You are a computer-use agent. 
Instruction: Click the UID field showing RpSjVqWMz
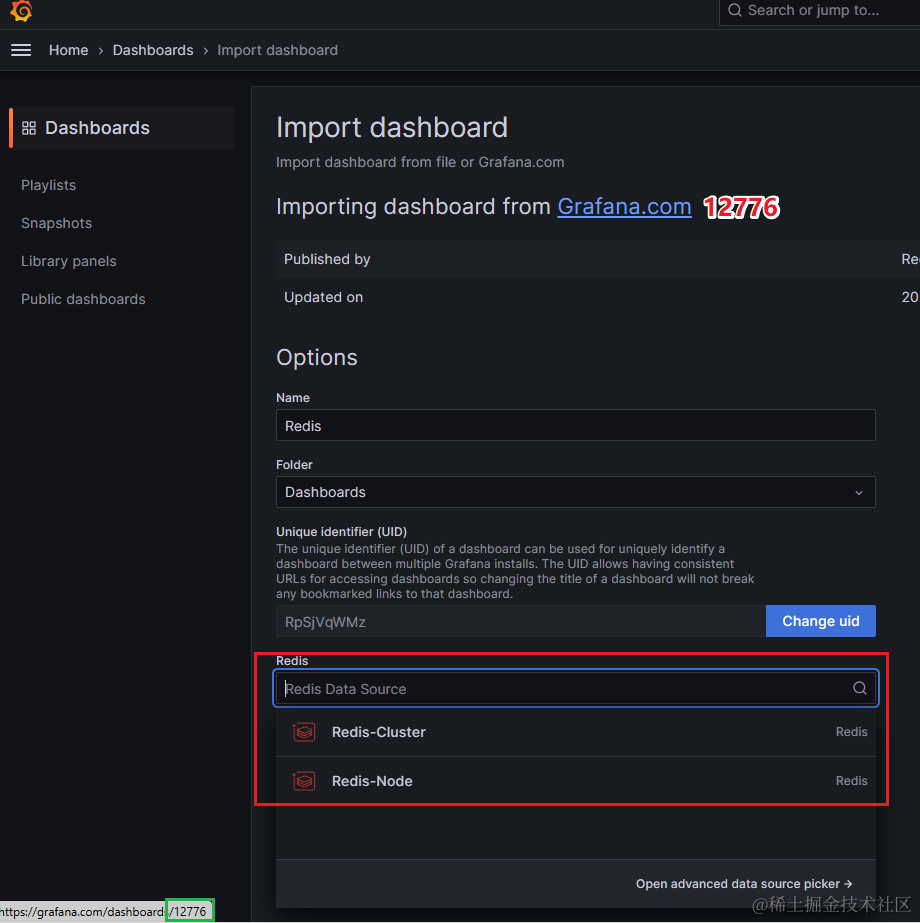click(x=520, y=621)
